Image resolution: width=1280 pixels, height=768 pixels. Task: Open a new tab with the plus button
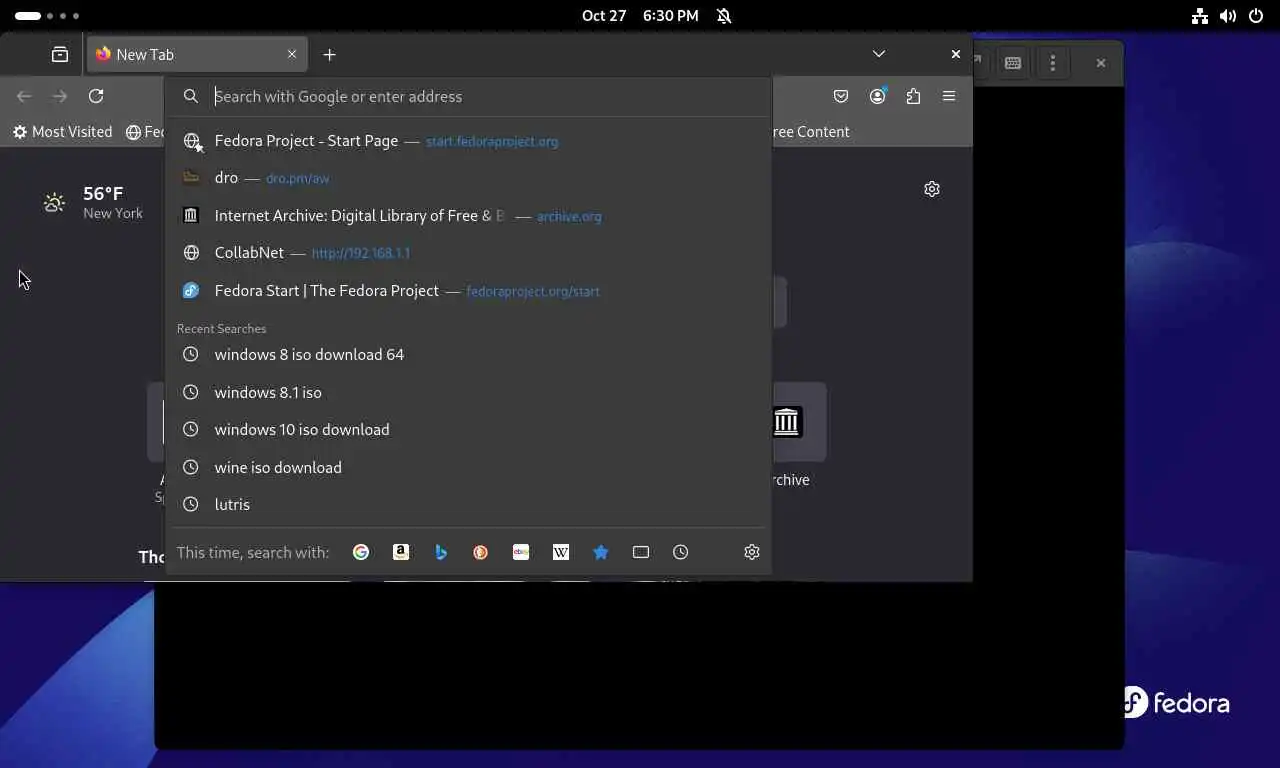pyautogui.click(x=329, y=55)
